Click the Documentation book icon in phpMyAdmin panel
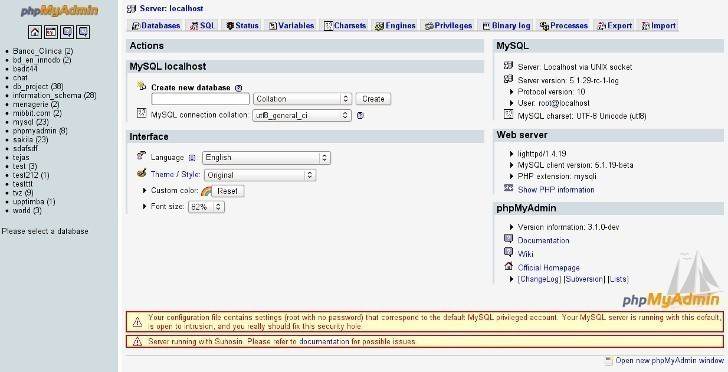The width and height of the screenshot is (728, 372). point(508,239)
